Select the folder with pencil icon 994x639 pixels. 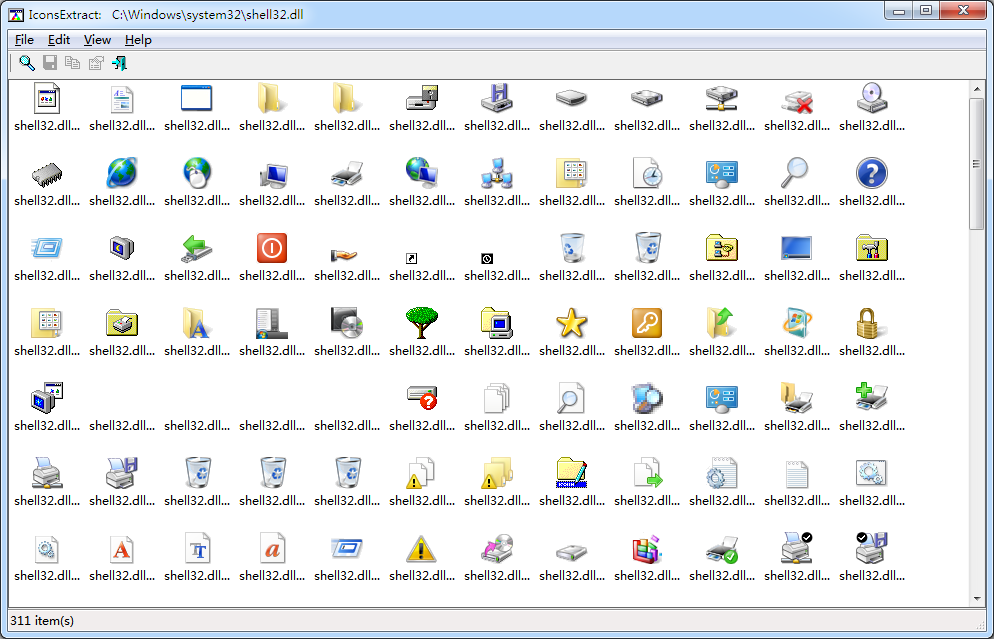572,473
